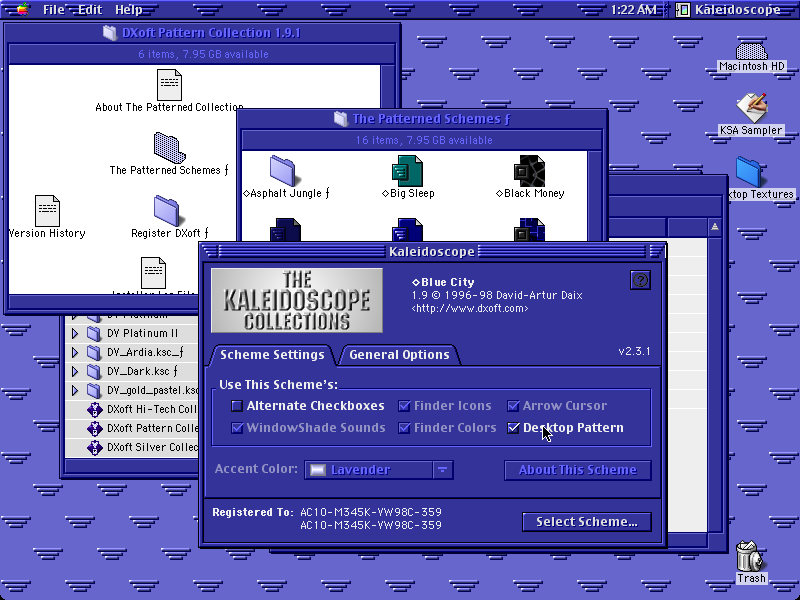800x600 pixels.
Task: Click the Kaleidoscope window close box
Action: click(x=210, y=251)
